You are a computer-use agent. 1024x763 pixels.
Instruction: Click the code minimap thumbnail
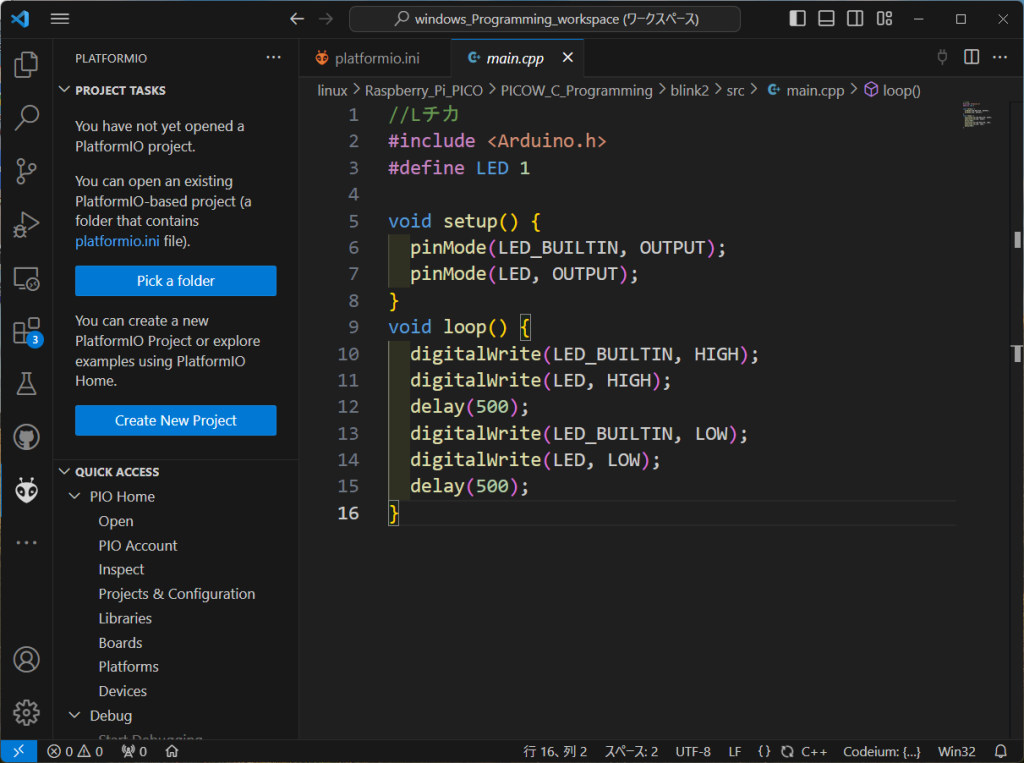click(x=977, y=114)
